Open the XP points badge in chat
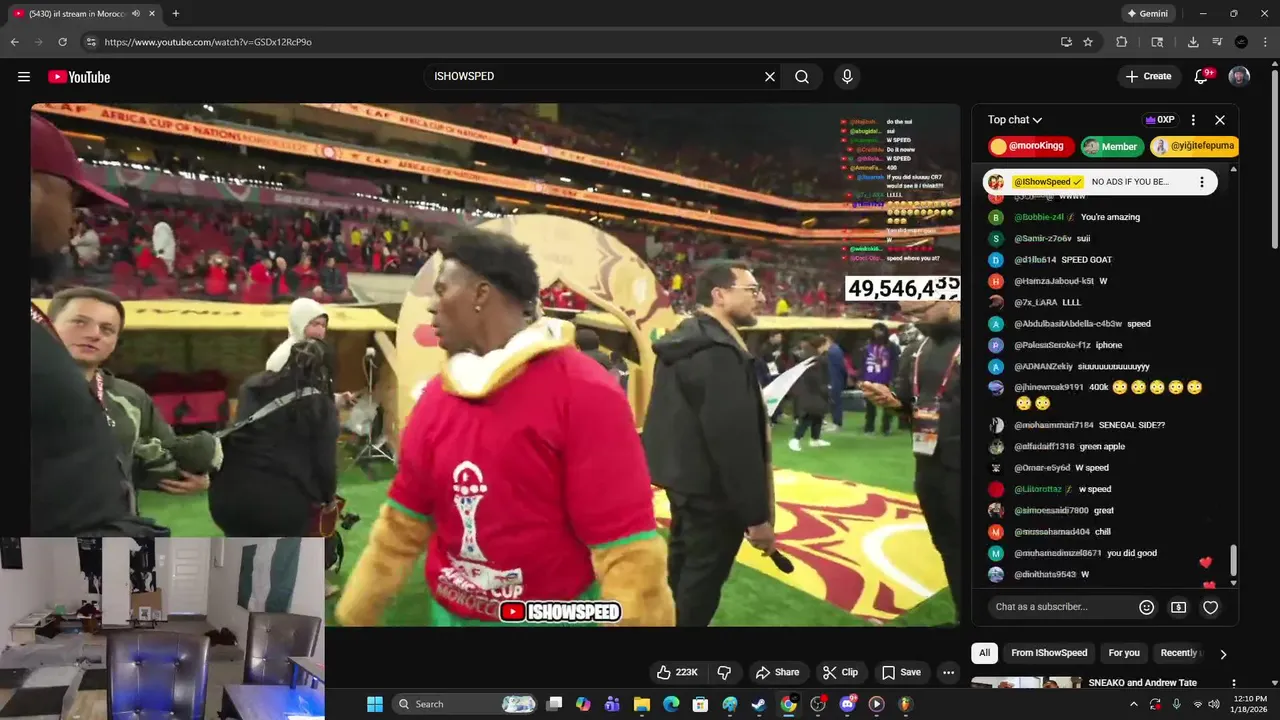1280x720 pixels. pos(1160,120)
